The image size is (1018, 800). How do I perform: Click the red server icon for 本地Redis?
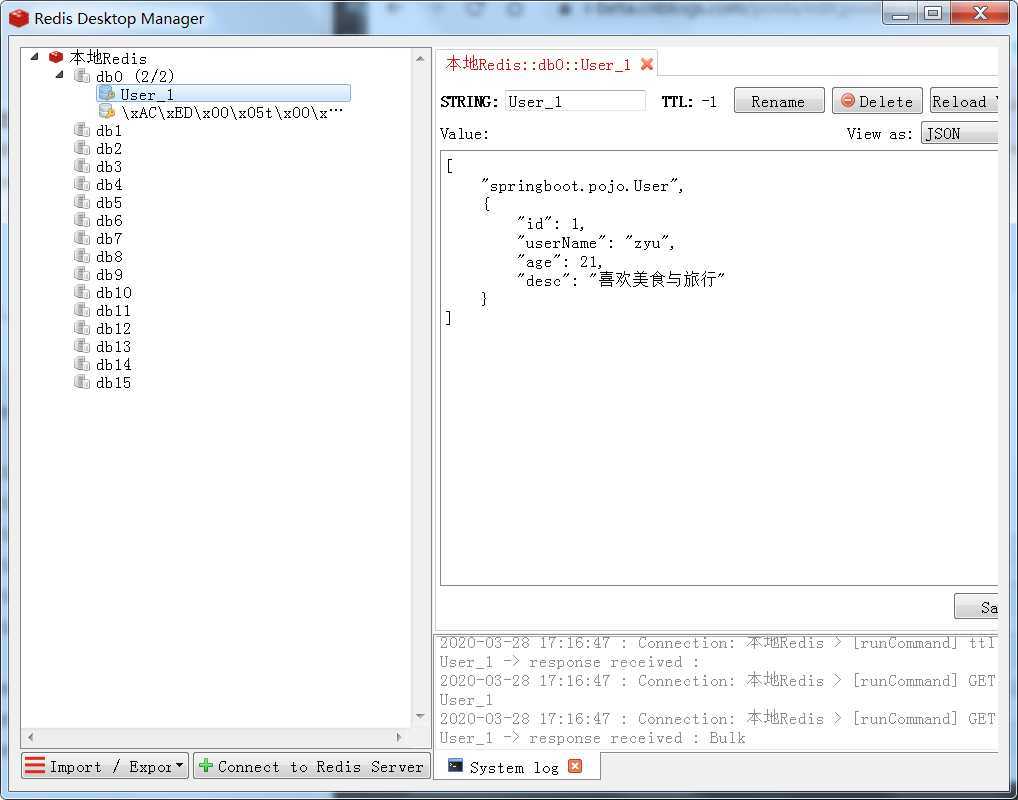click(x=56, y=58)
